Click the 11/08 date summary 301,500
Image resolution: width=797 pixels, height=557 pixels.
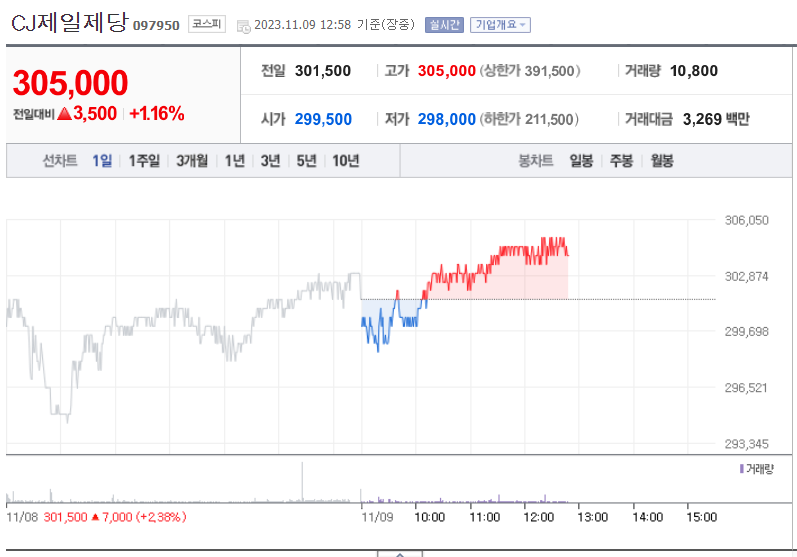point(65,517)
